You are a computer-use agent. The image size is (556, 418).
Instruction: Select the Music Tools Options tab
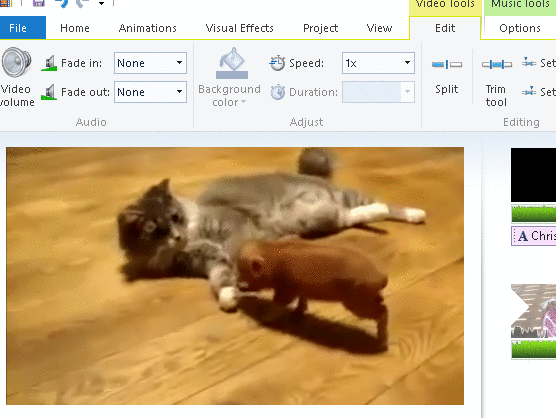[520, 28]
